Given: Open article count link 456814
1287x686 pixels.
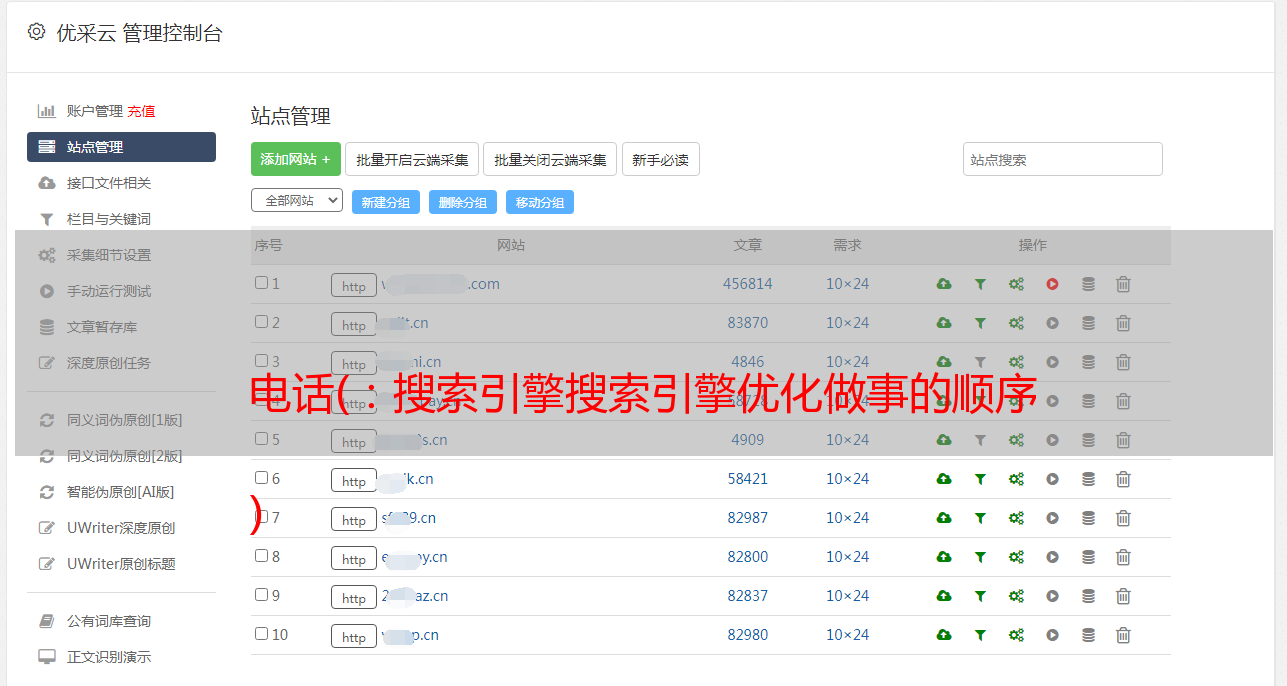Looking at the screenshot, I should pyautogui.click(x=748, y=284).
